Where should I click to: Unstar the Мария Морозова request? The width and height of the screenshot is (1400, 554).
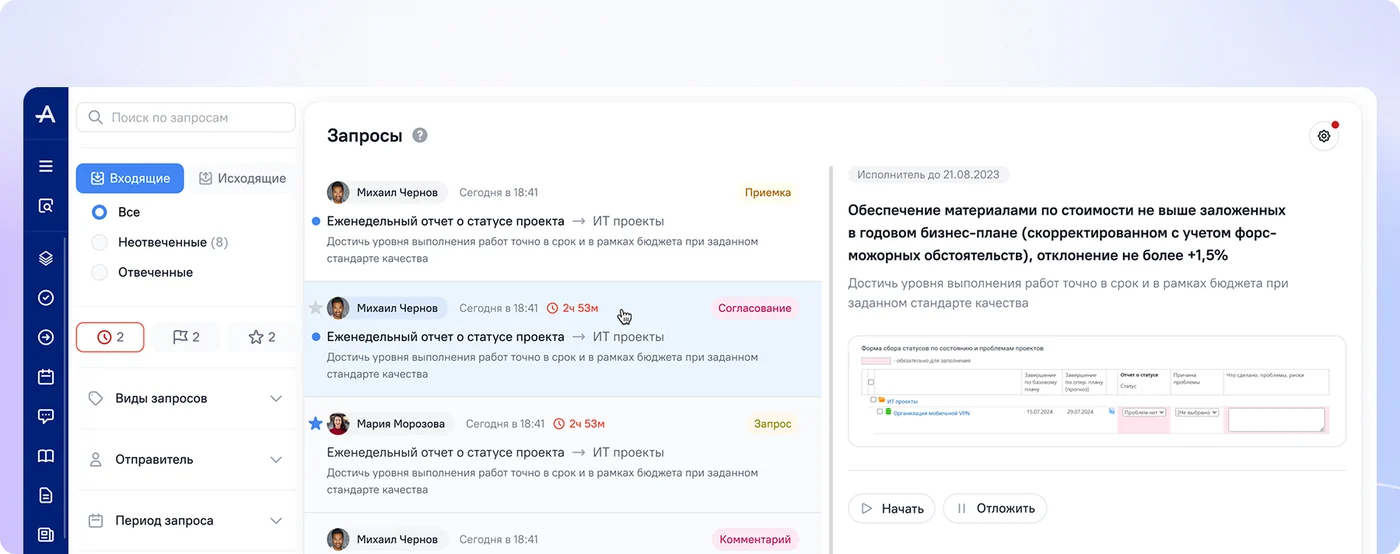click(x=316, y=424)
